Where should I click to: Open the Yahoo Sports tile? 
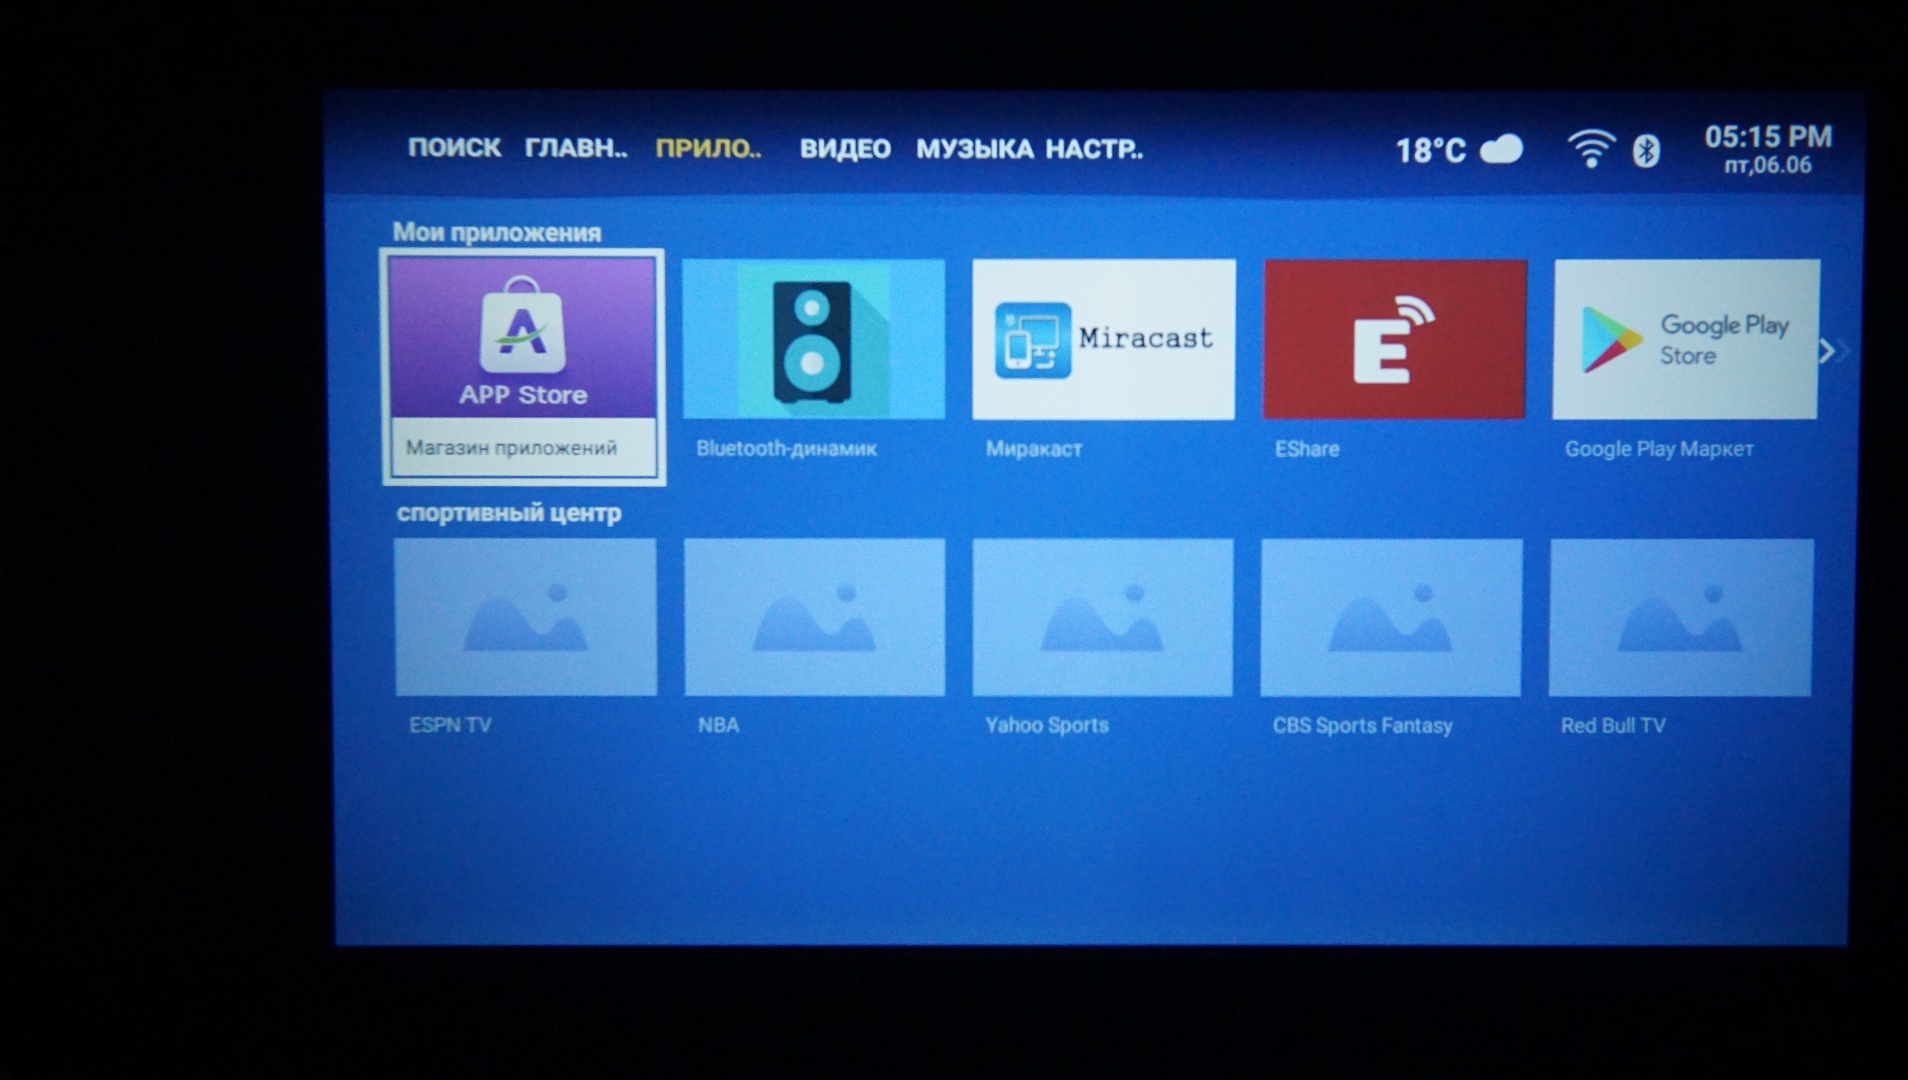click(x=1102, y=617)
